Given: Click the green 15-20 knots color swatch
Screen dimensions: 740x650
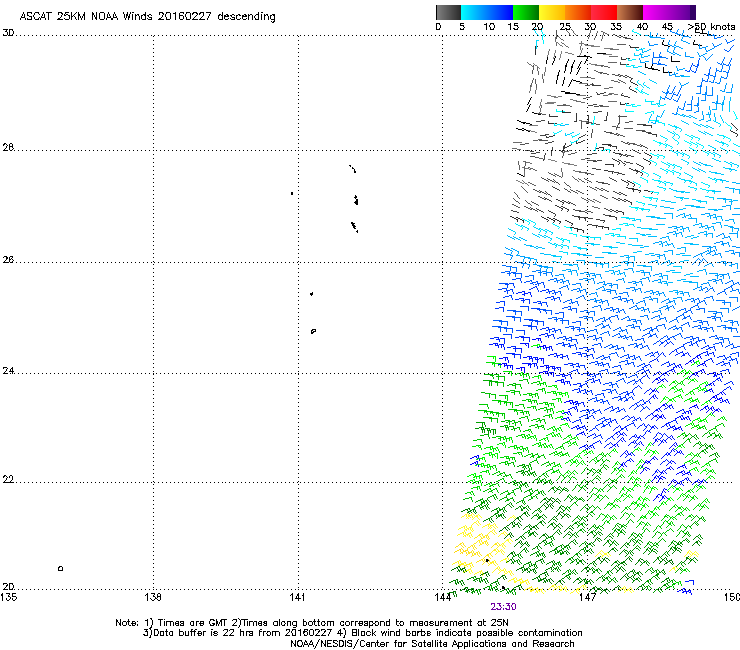Looking at the screenshot, I should 526,12.
